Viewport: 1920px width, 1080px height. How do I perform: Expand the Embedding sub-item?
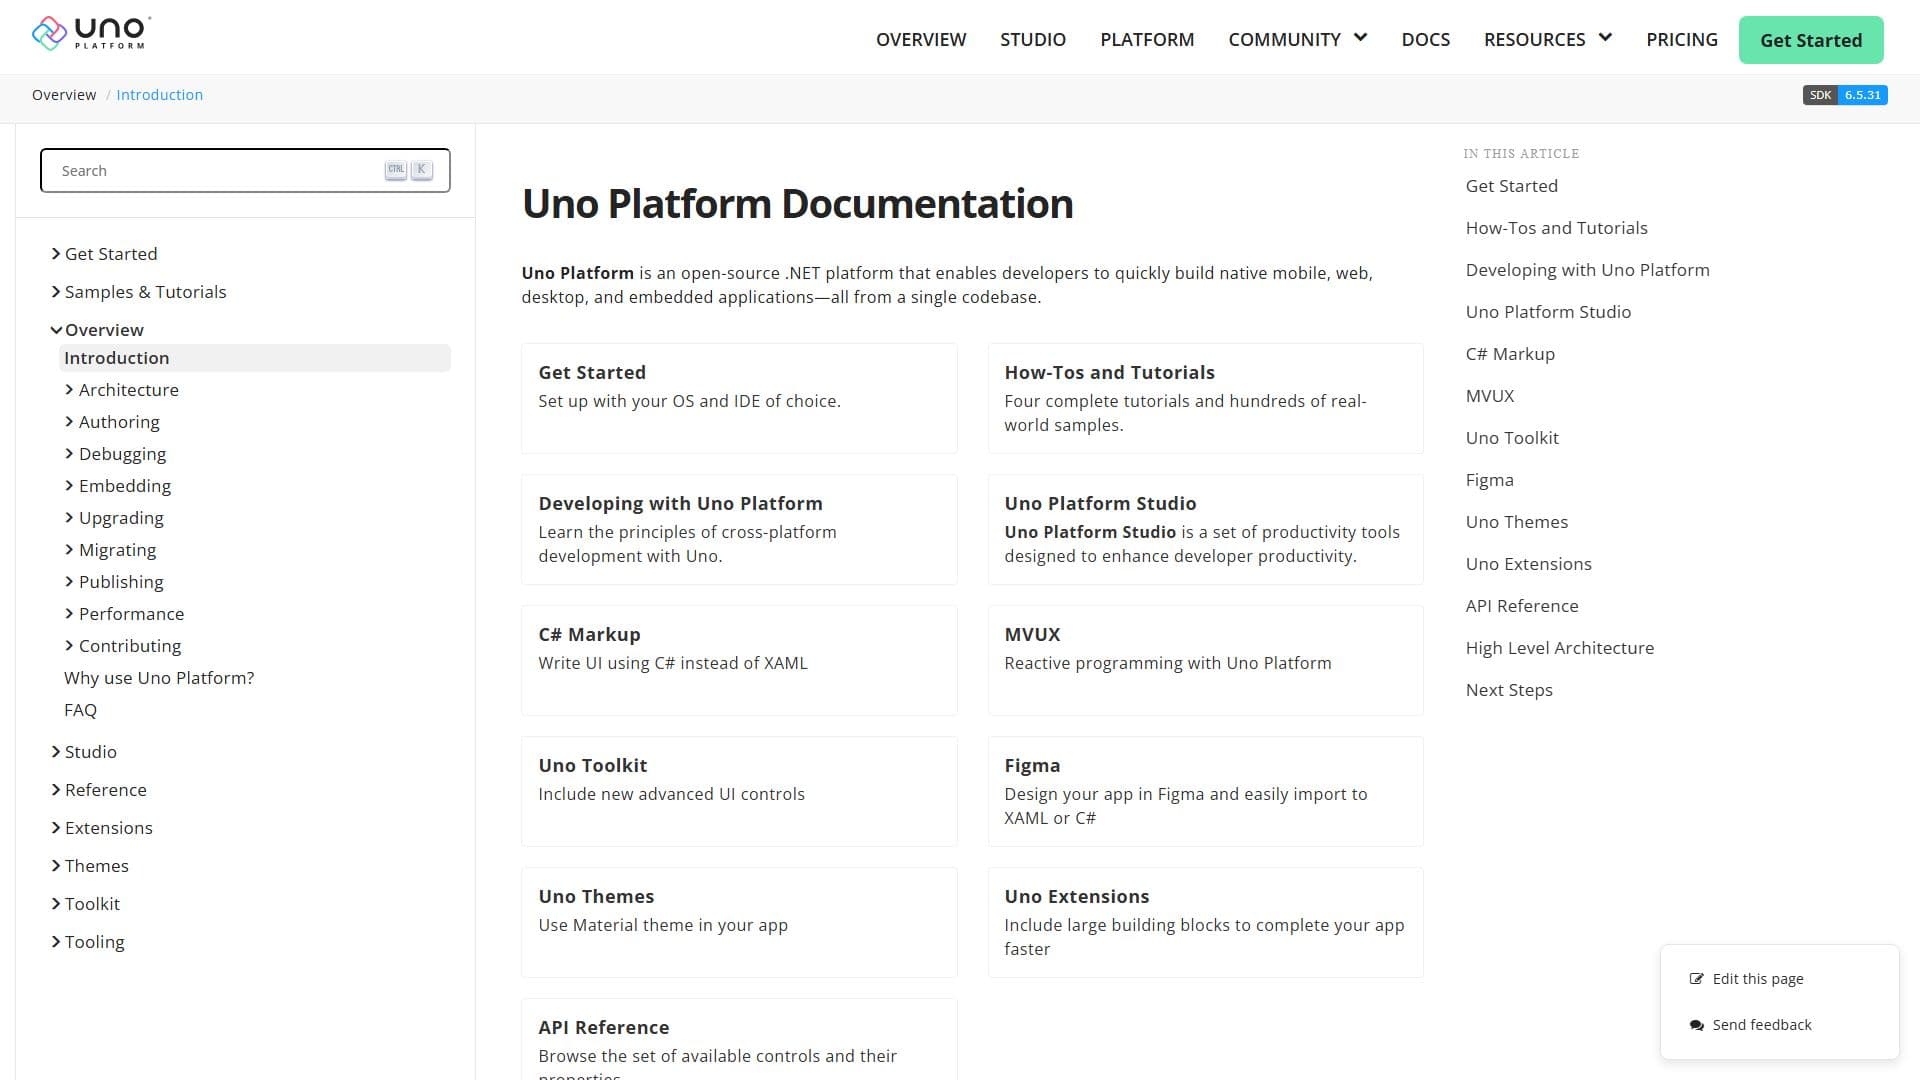(x=69, y=486)
